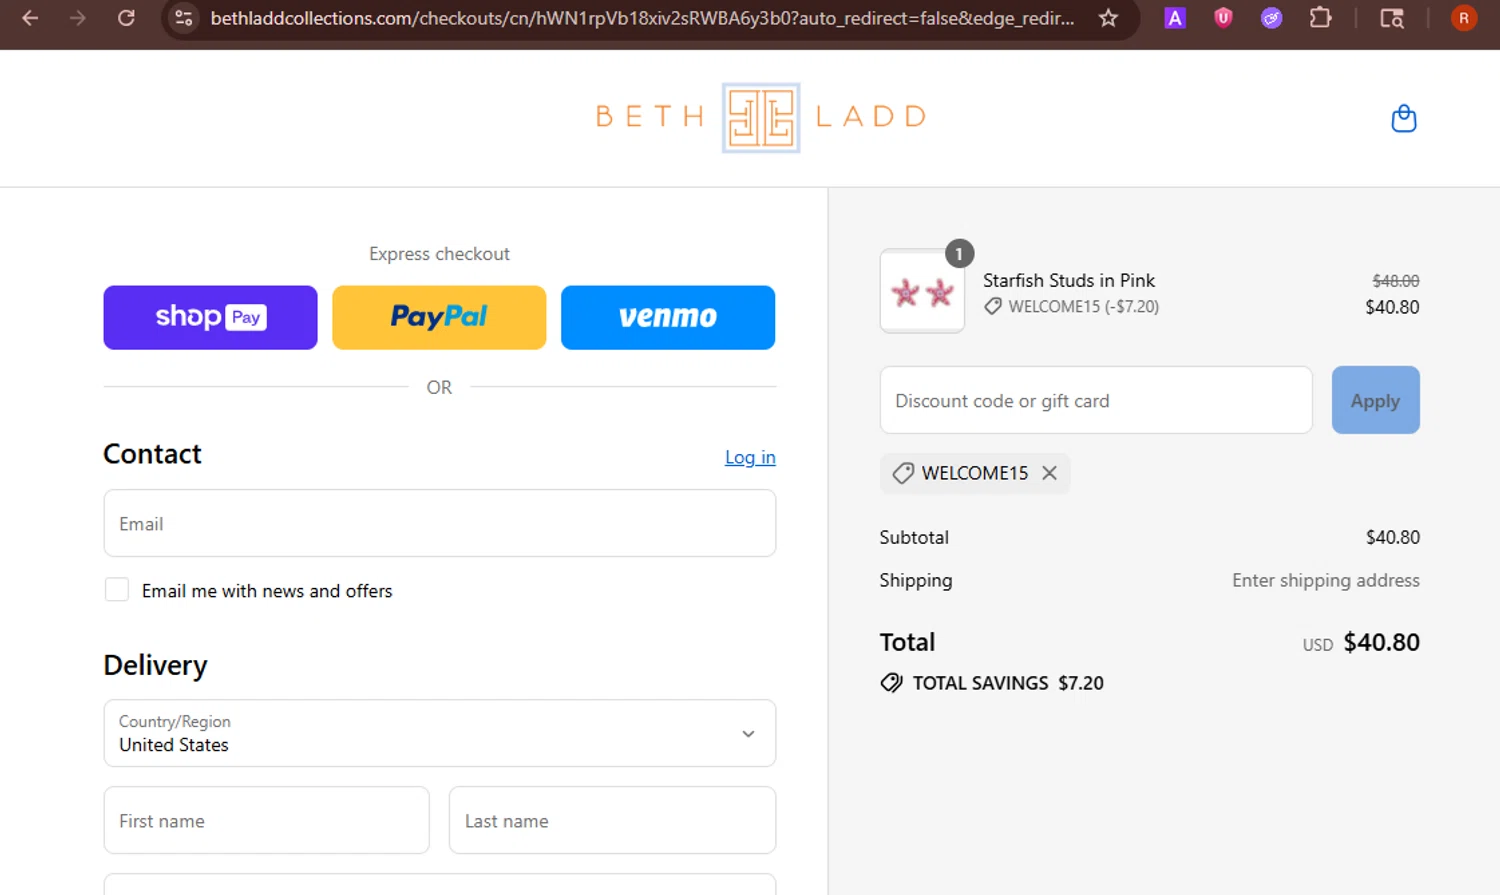
Task: Click the Beth Ladd logo
Action: pyautogui.click(x=761, y=117)
